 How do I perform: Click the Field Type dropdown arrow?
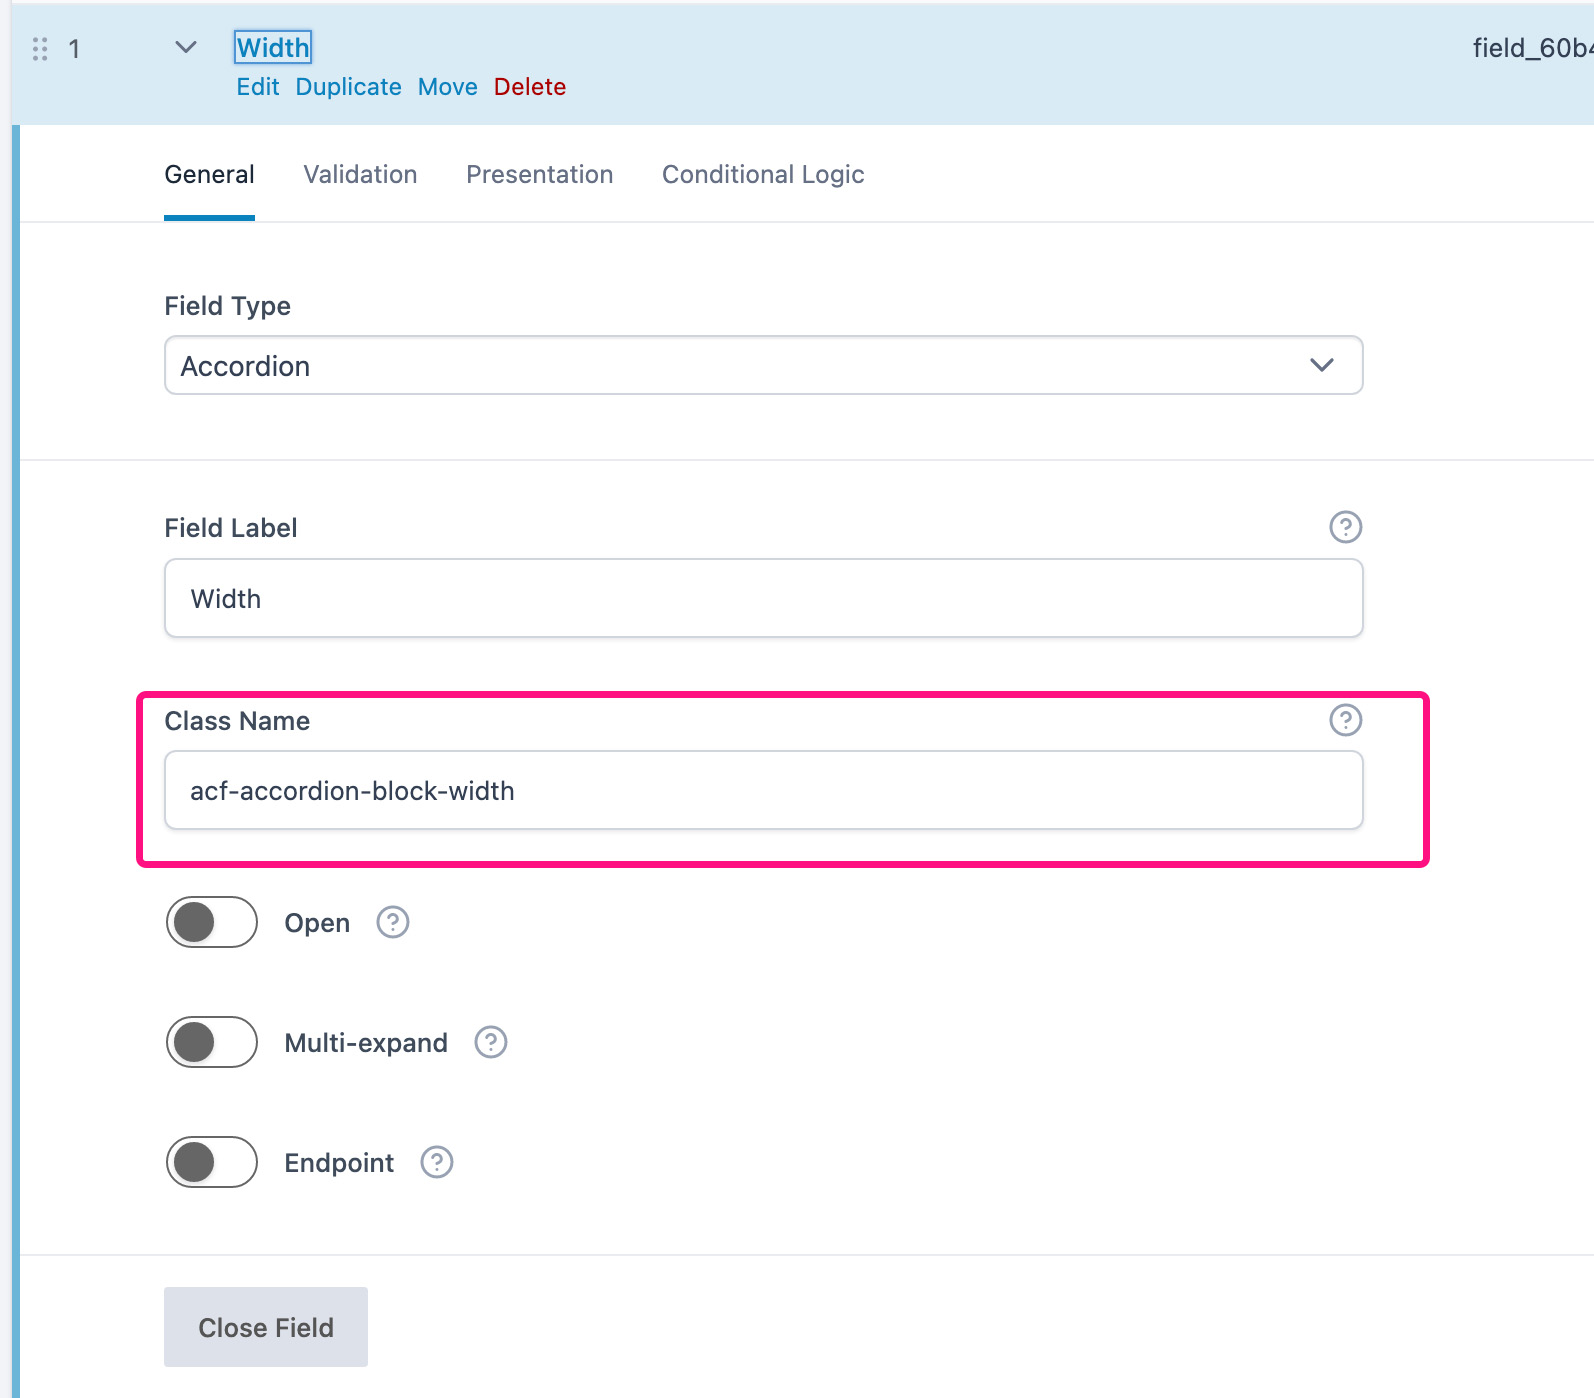(x=1322, y=365)
